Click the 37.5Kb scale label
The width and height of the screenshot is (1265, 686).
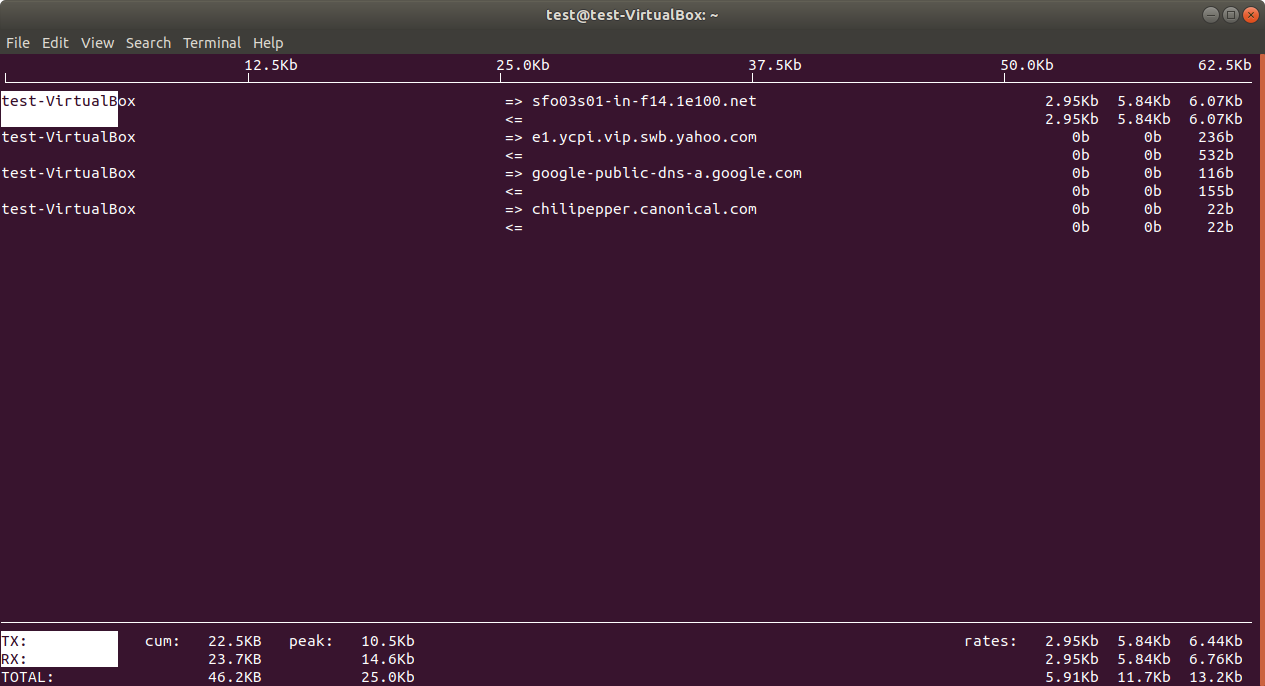point(775,65)
